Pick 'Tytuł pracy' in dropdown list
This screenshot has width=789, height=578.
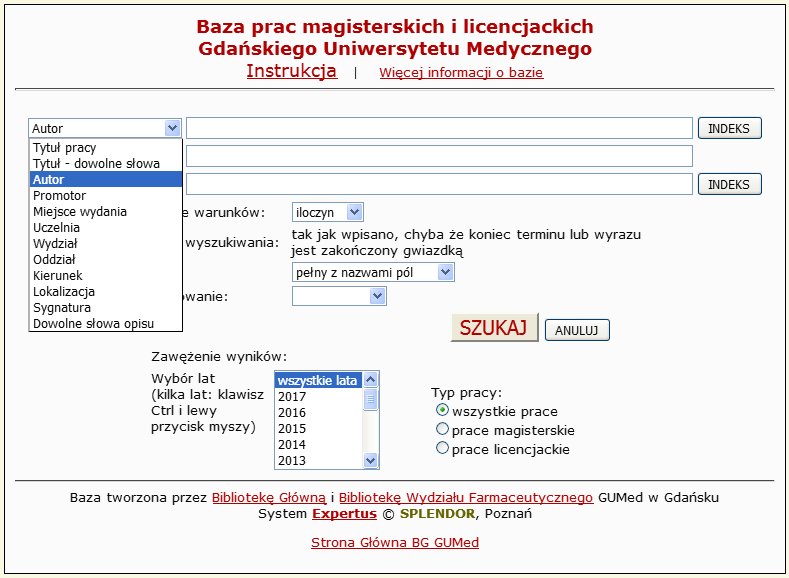pyautogui.click(x=64, y=148)
